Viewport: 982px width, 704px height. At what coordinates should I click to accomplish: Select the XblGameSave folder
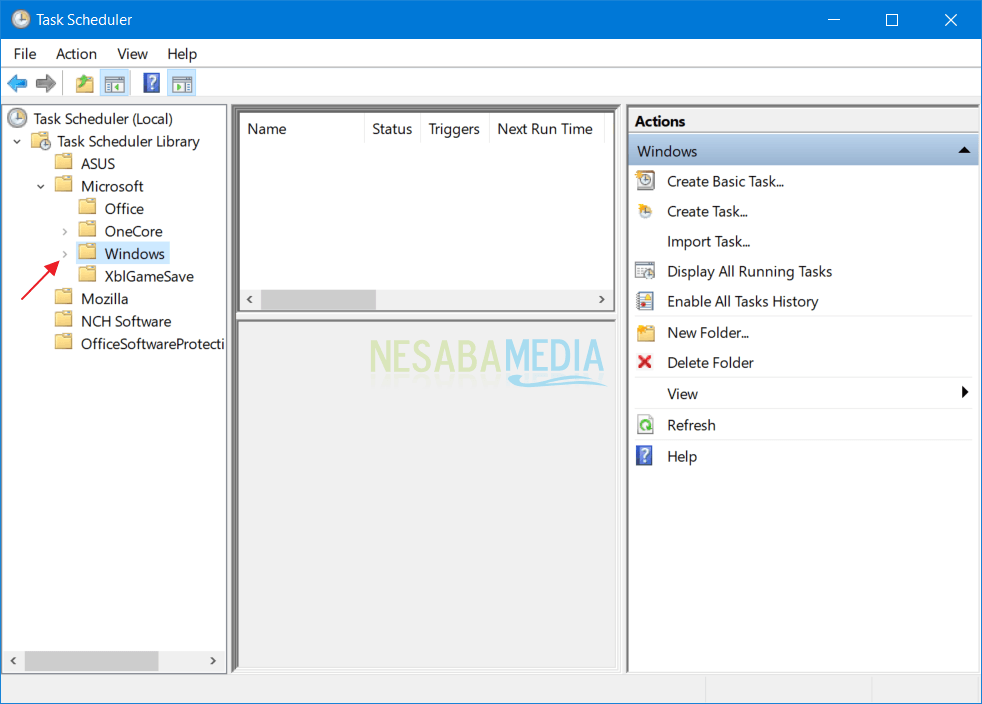tap(149, 276)
